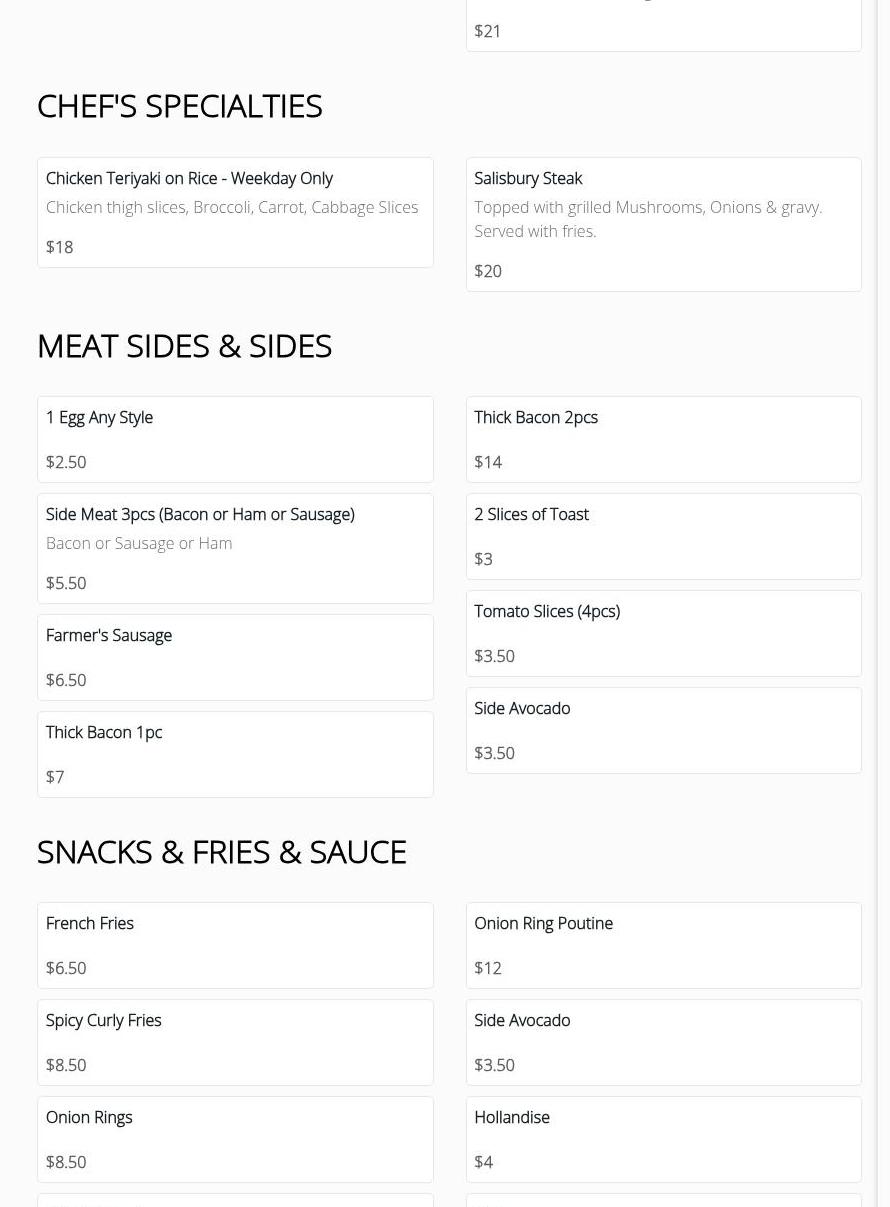The width and height of the screenshot is (890, 1207).
Task: Select Chicken Teriyaki on Rice menu item
Action: click(x=235, y=212)
